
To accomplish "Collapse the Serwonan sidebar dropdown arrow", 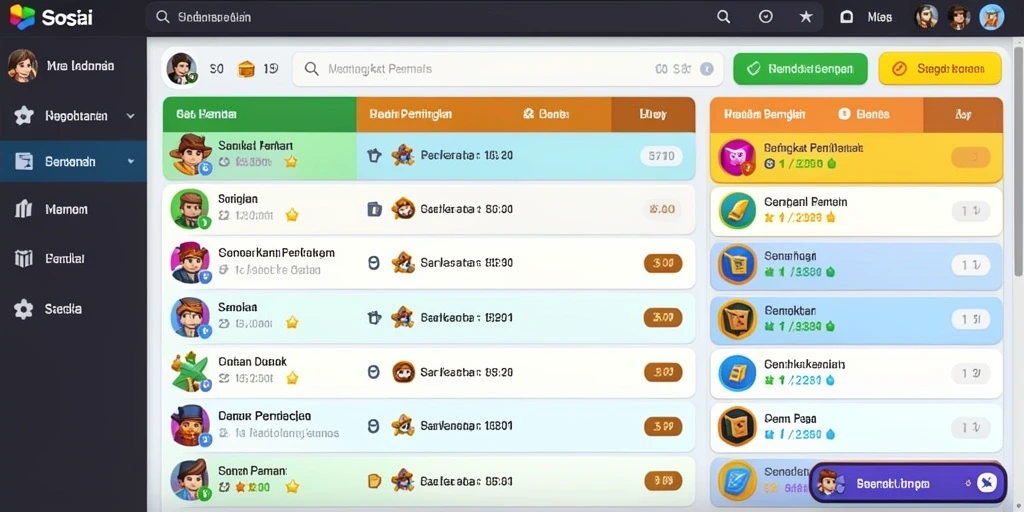I will (131, 161).
